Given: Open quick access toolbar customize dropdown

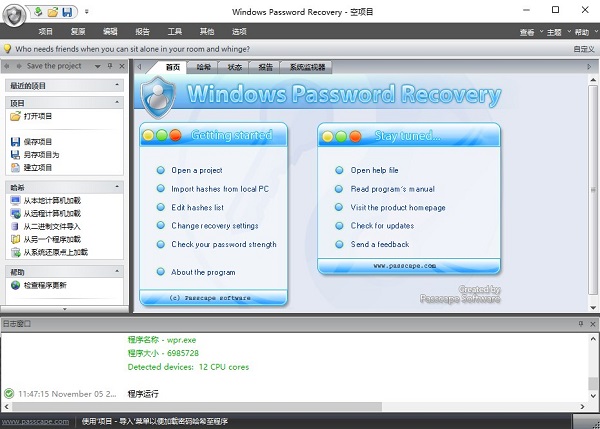Looking at the screenshot, I should 87,12.
